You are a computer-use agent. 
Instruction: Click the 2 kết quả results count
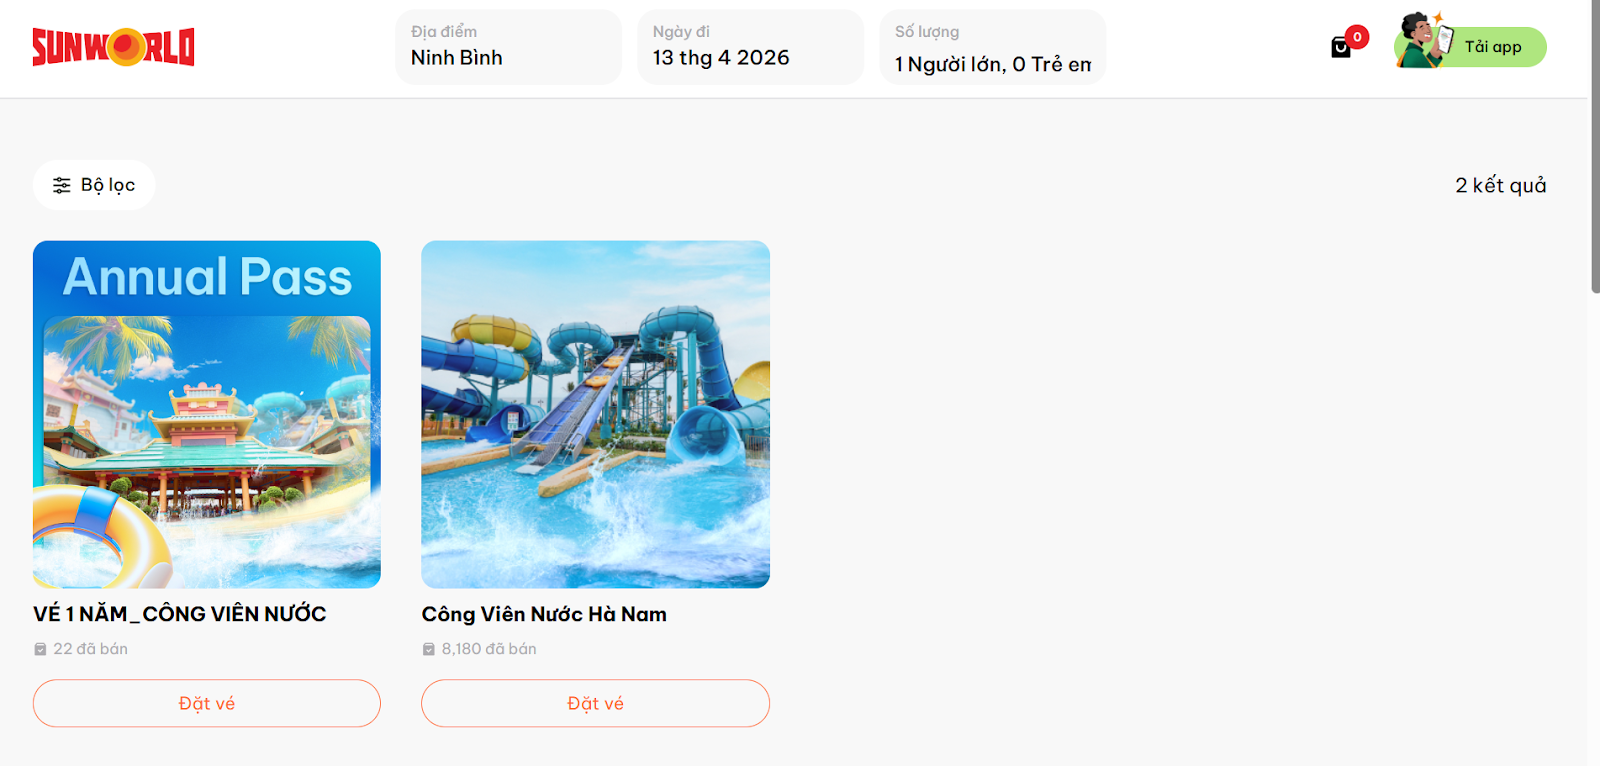(x=1500, y=185)
